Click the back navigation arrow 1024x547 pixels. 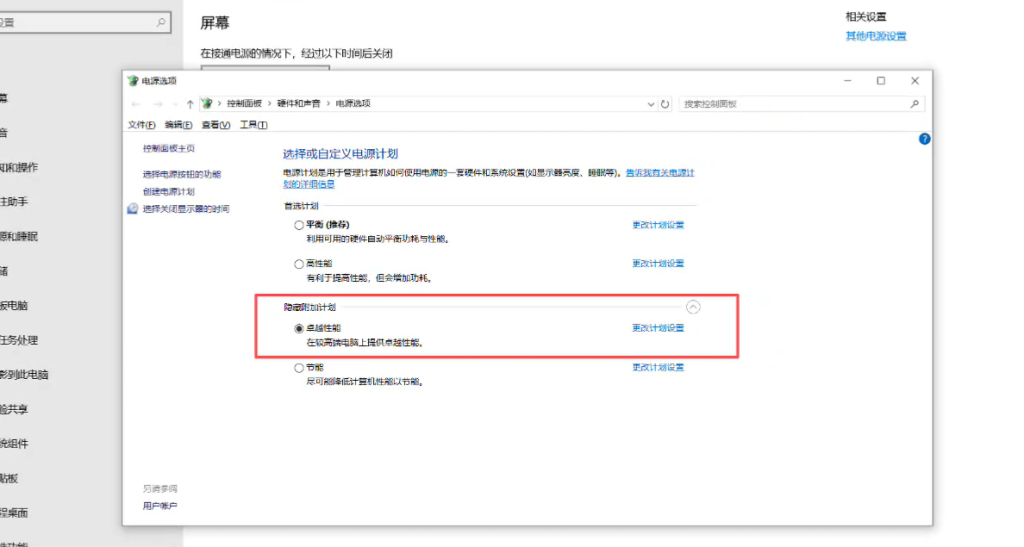click(135, 104)
